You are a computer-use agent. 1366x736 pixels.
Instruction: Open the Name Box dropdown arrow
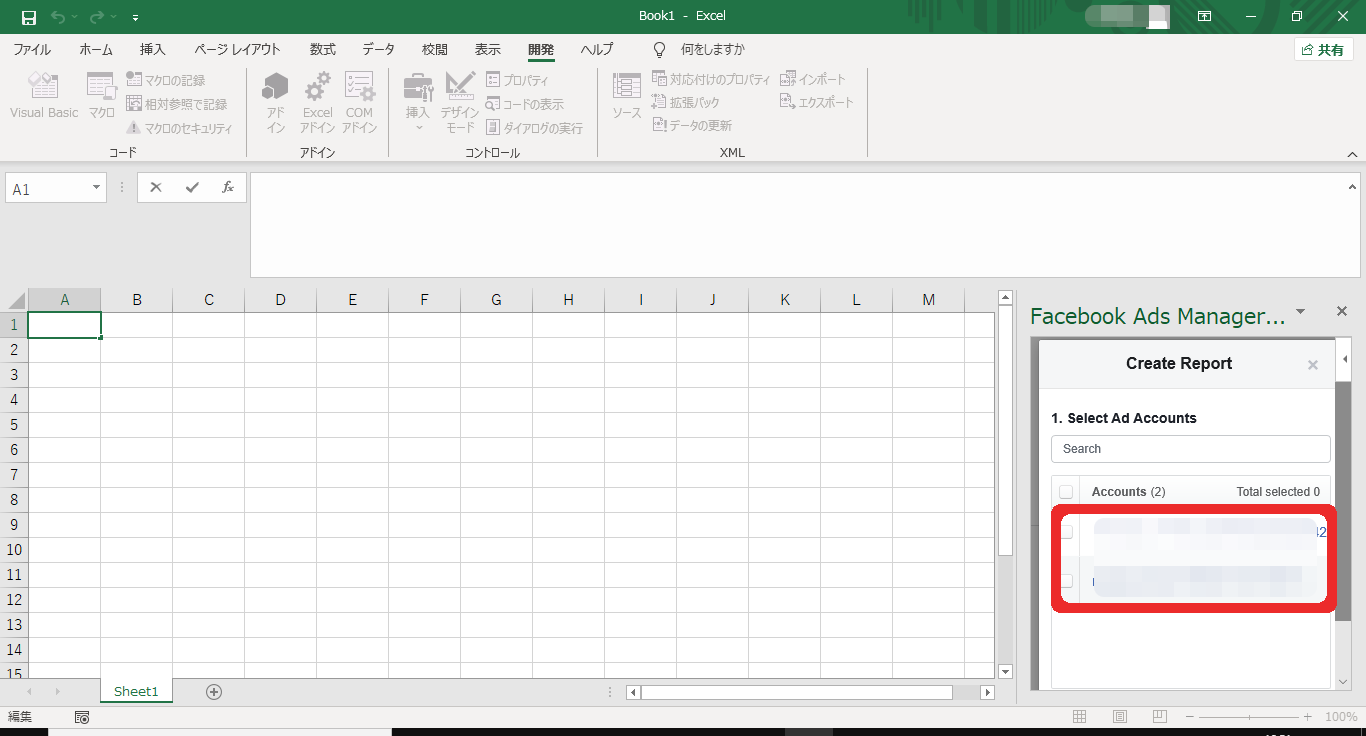(97, 188)
